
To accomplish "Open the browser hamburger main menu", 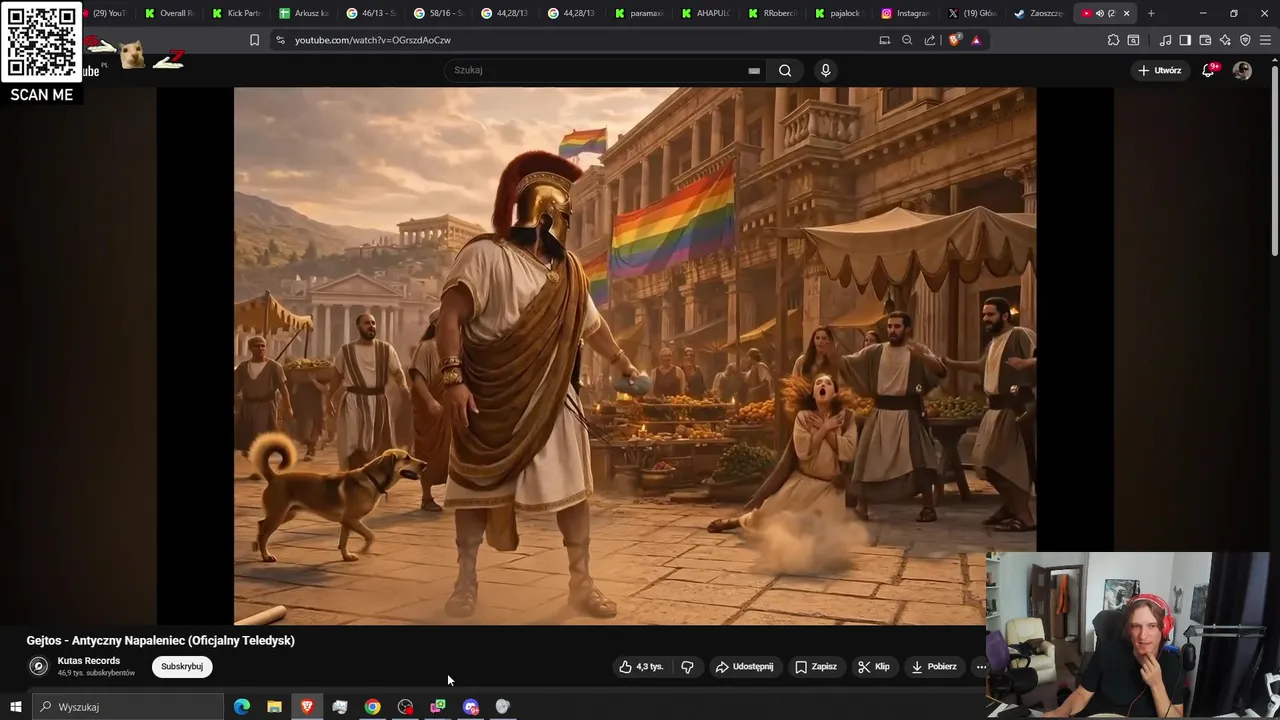I will (1265, 40).
